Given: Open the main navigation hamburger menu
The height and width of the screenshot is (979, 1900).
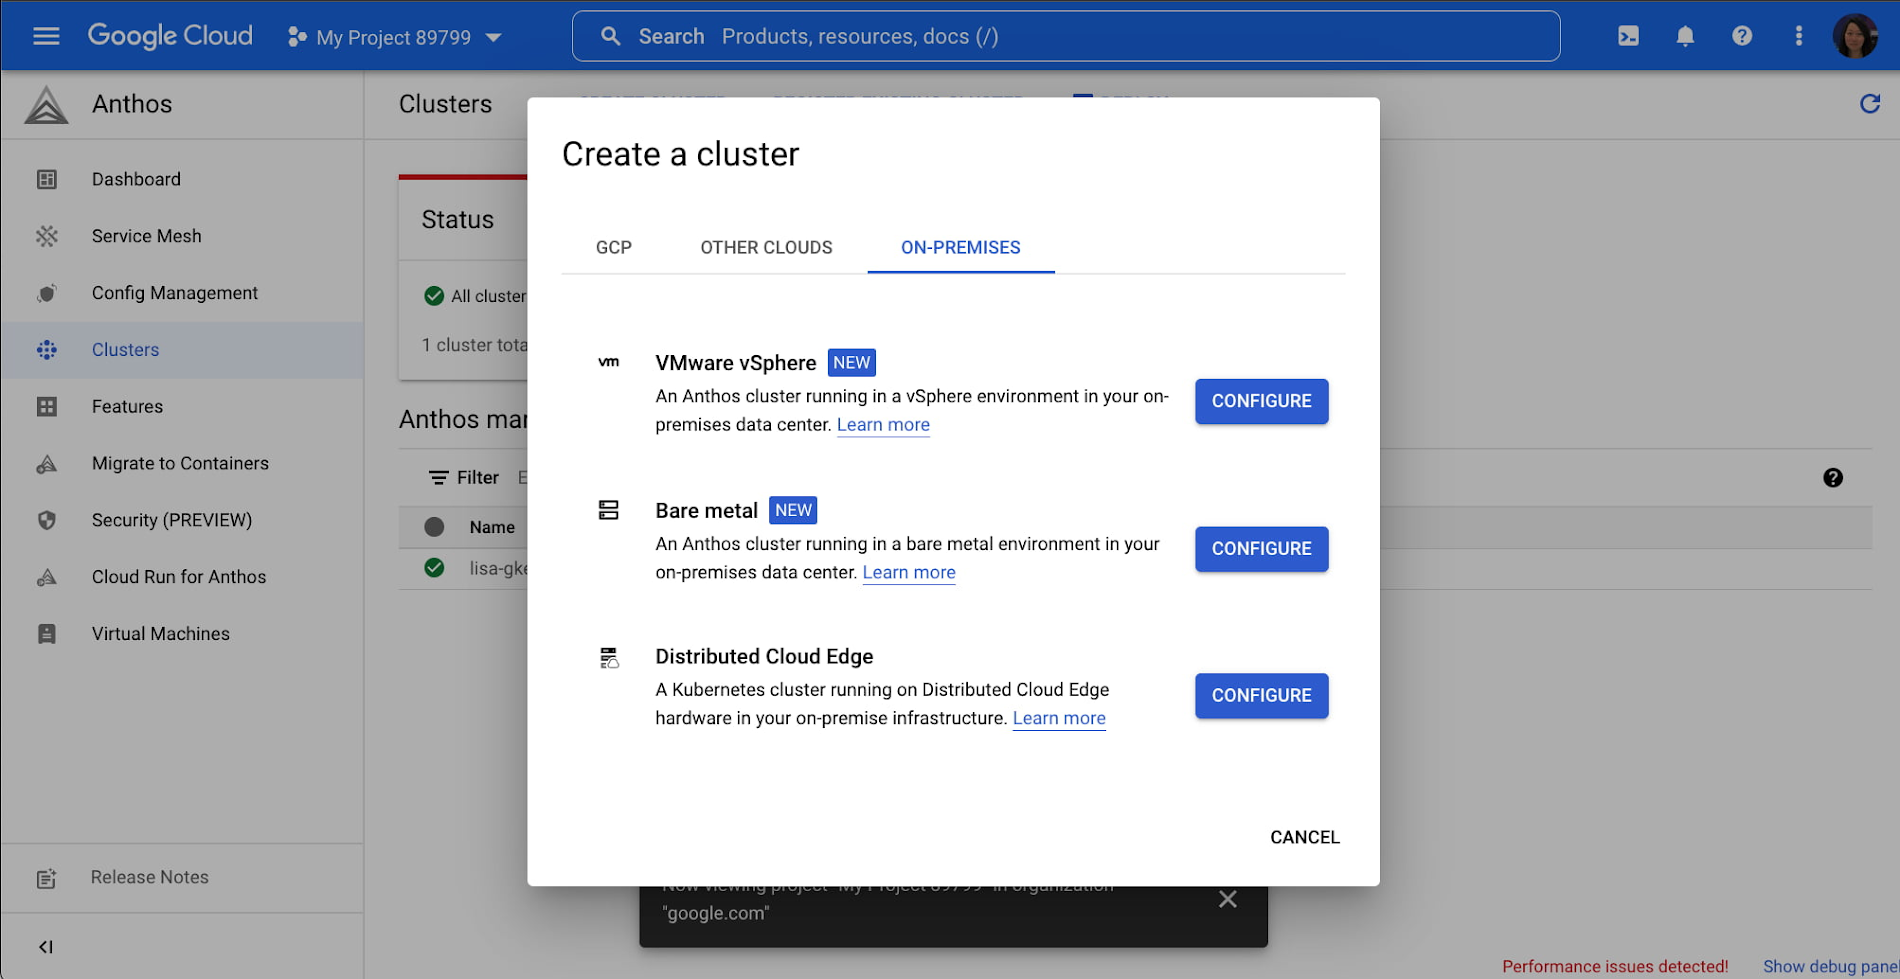Looking at the screenshot, I should (x=46, y=36).
